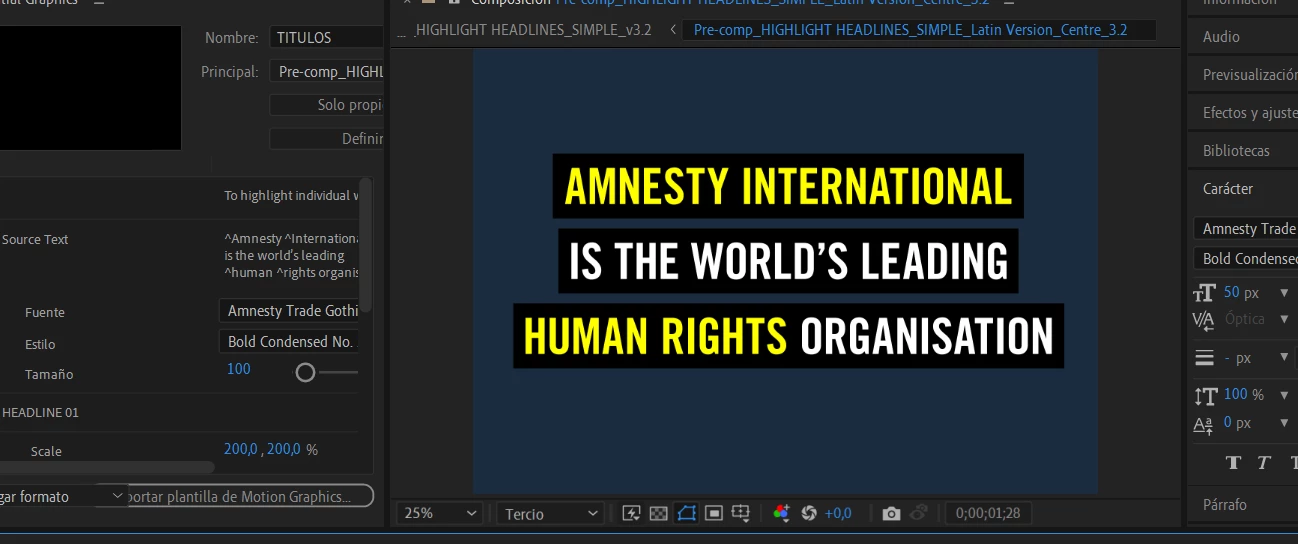This screenshot has width=1298, height=544.
Task: Toggle region of interest icon
Action: 713,513
